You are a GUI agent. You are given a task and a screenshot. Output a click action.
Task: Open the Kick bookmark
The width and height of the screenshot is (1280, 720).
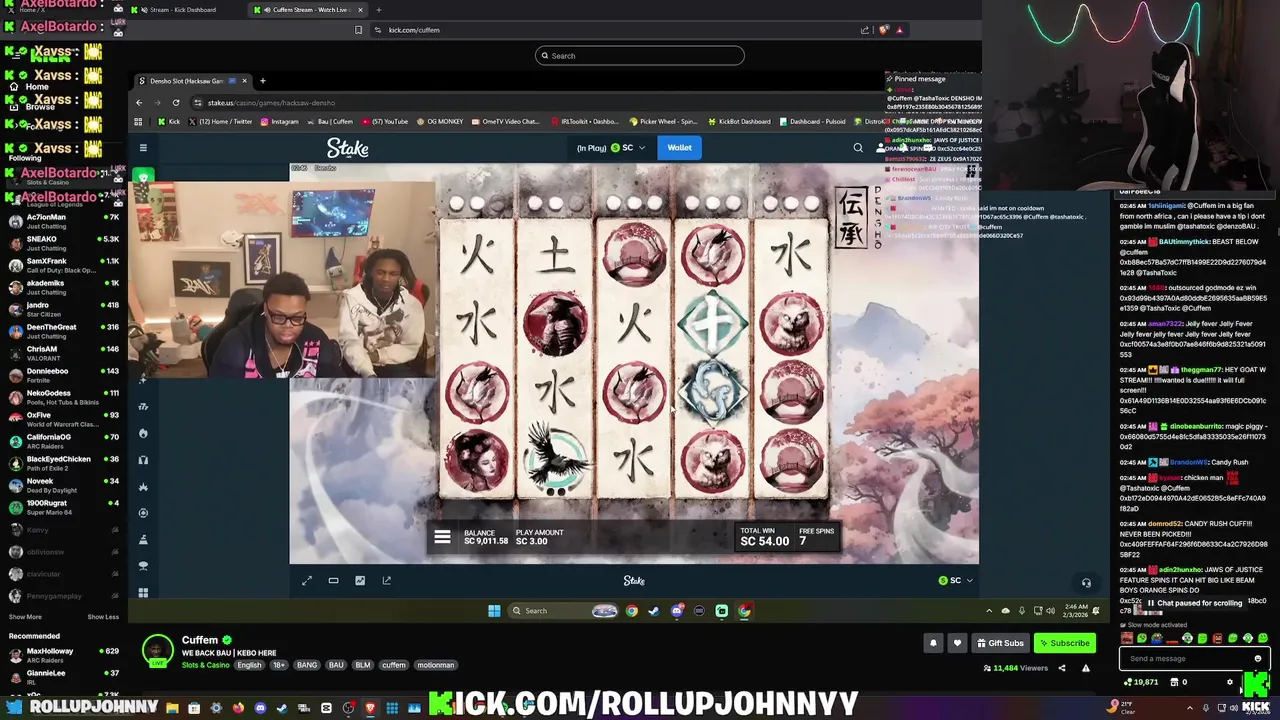tap(169, 122)
